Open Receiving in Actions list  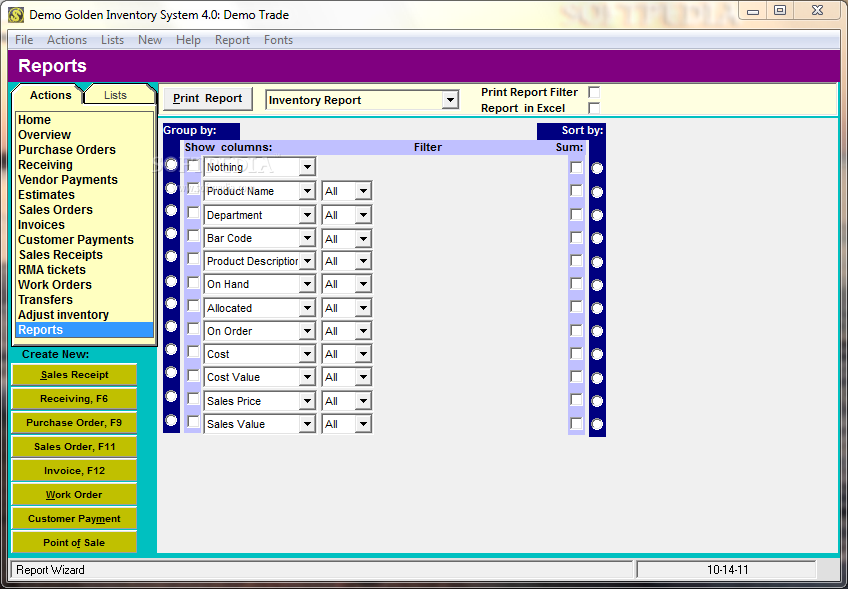[x=84, y=165]
